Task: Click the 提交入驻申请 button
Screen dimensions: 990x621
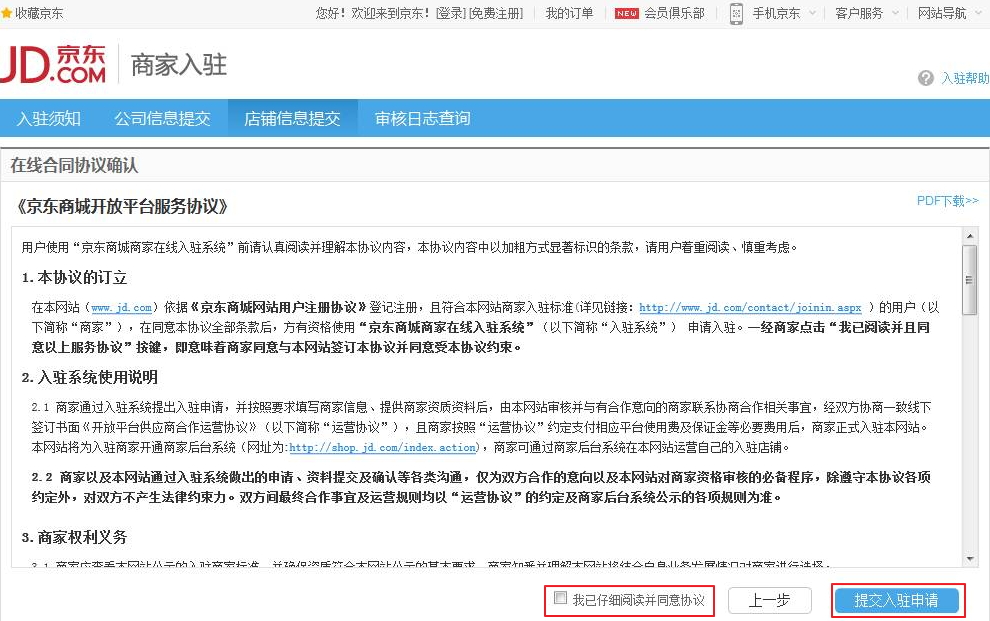Action: [x=897, y=600]
